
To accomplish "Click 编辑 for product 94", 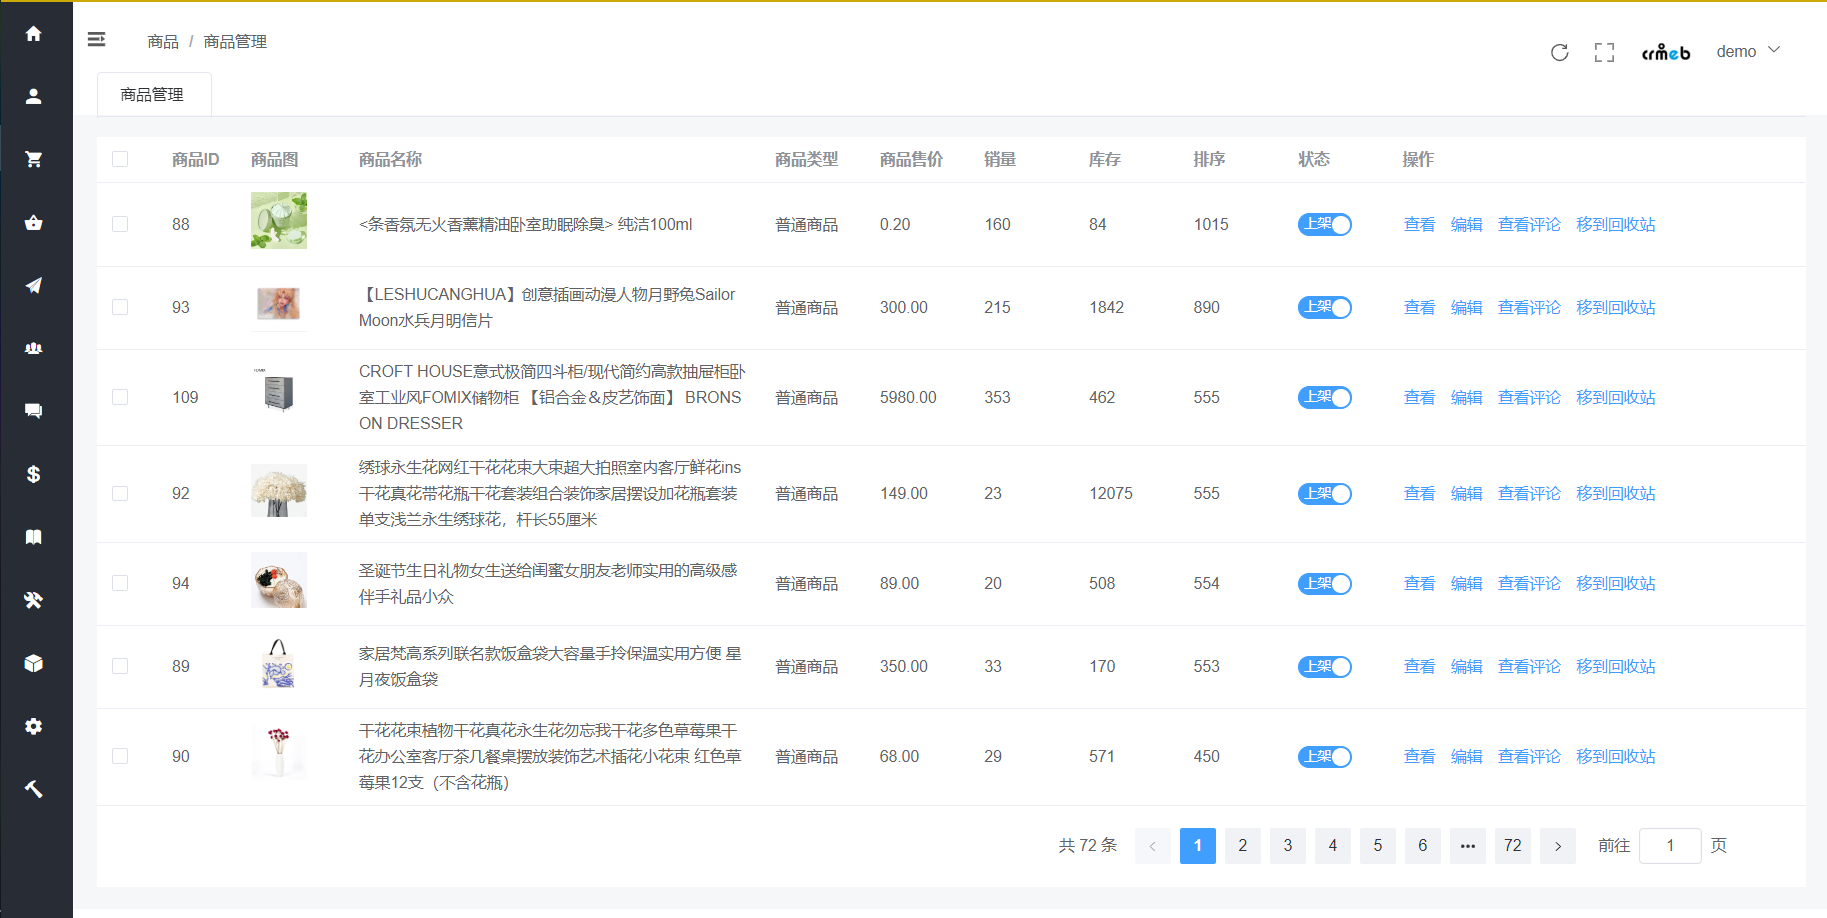I will pos(1466,583).
